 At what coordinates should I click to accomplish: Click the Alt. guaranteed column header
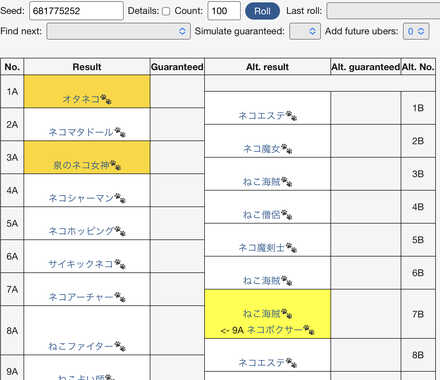366,67
